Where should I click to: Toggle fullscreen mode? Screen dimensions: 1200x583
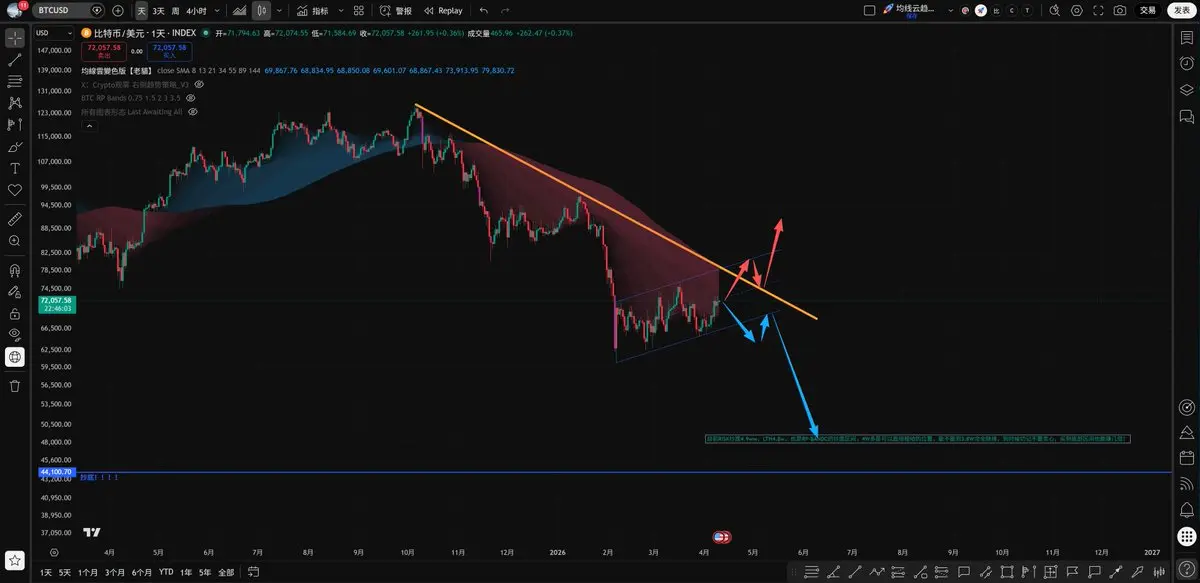[1097, 10]
